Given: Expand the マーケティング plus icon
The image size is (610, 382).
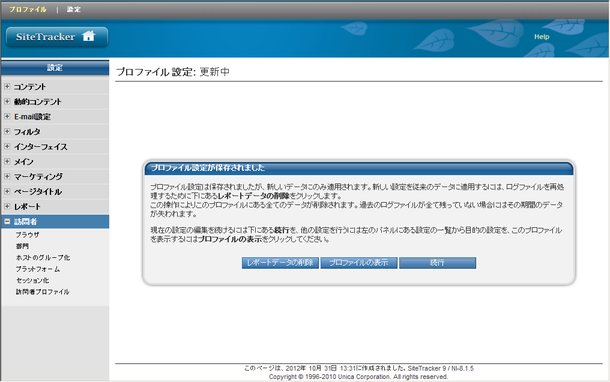Looking at the screenshot, I should (x=7, y=176).
